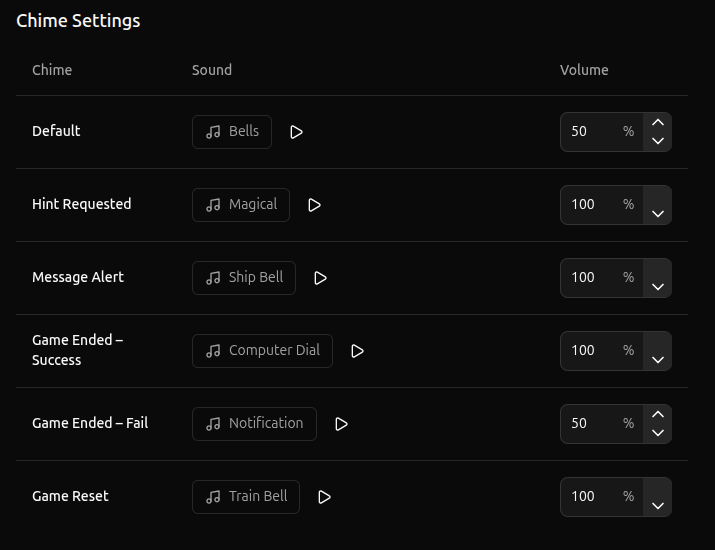
Task: Play the Notification sound preview
Action: click(x=341, y=424)
